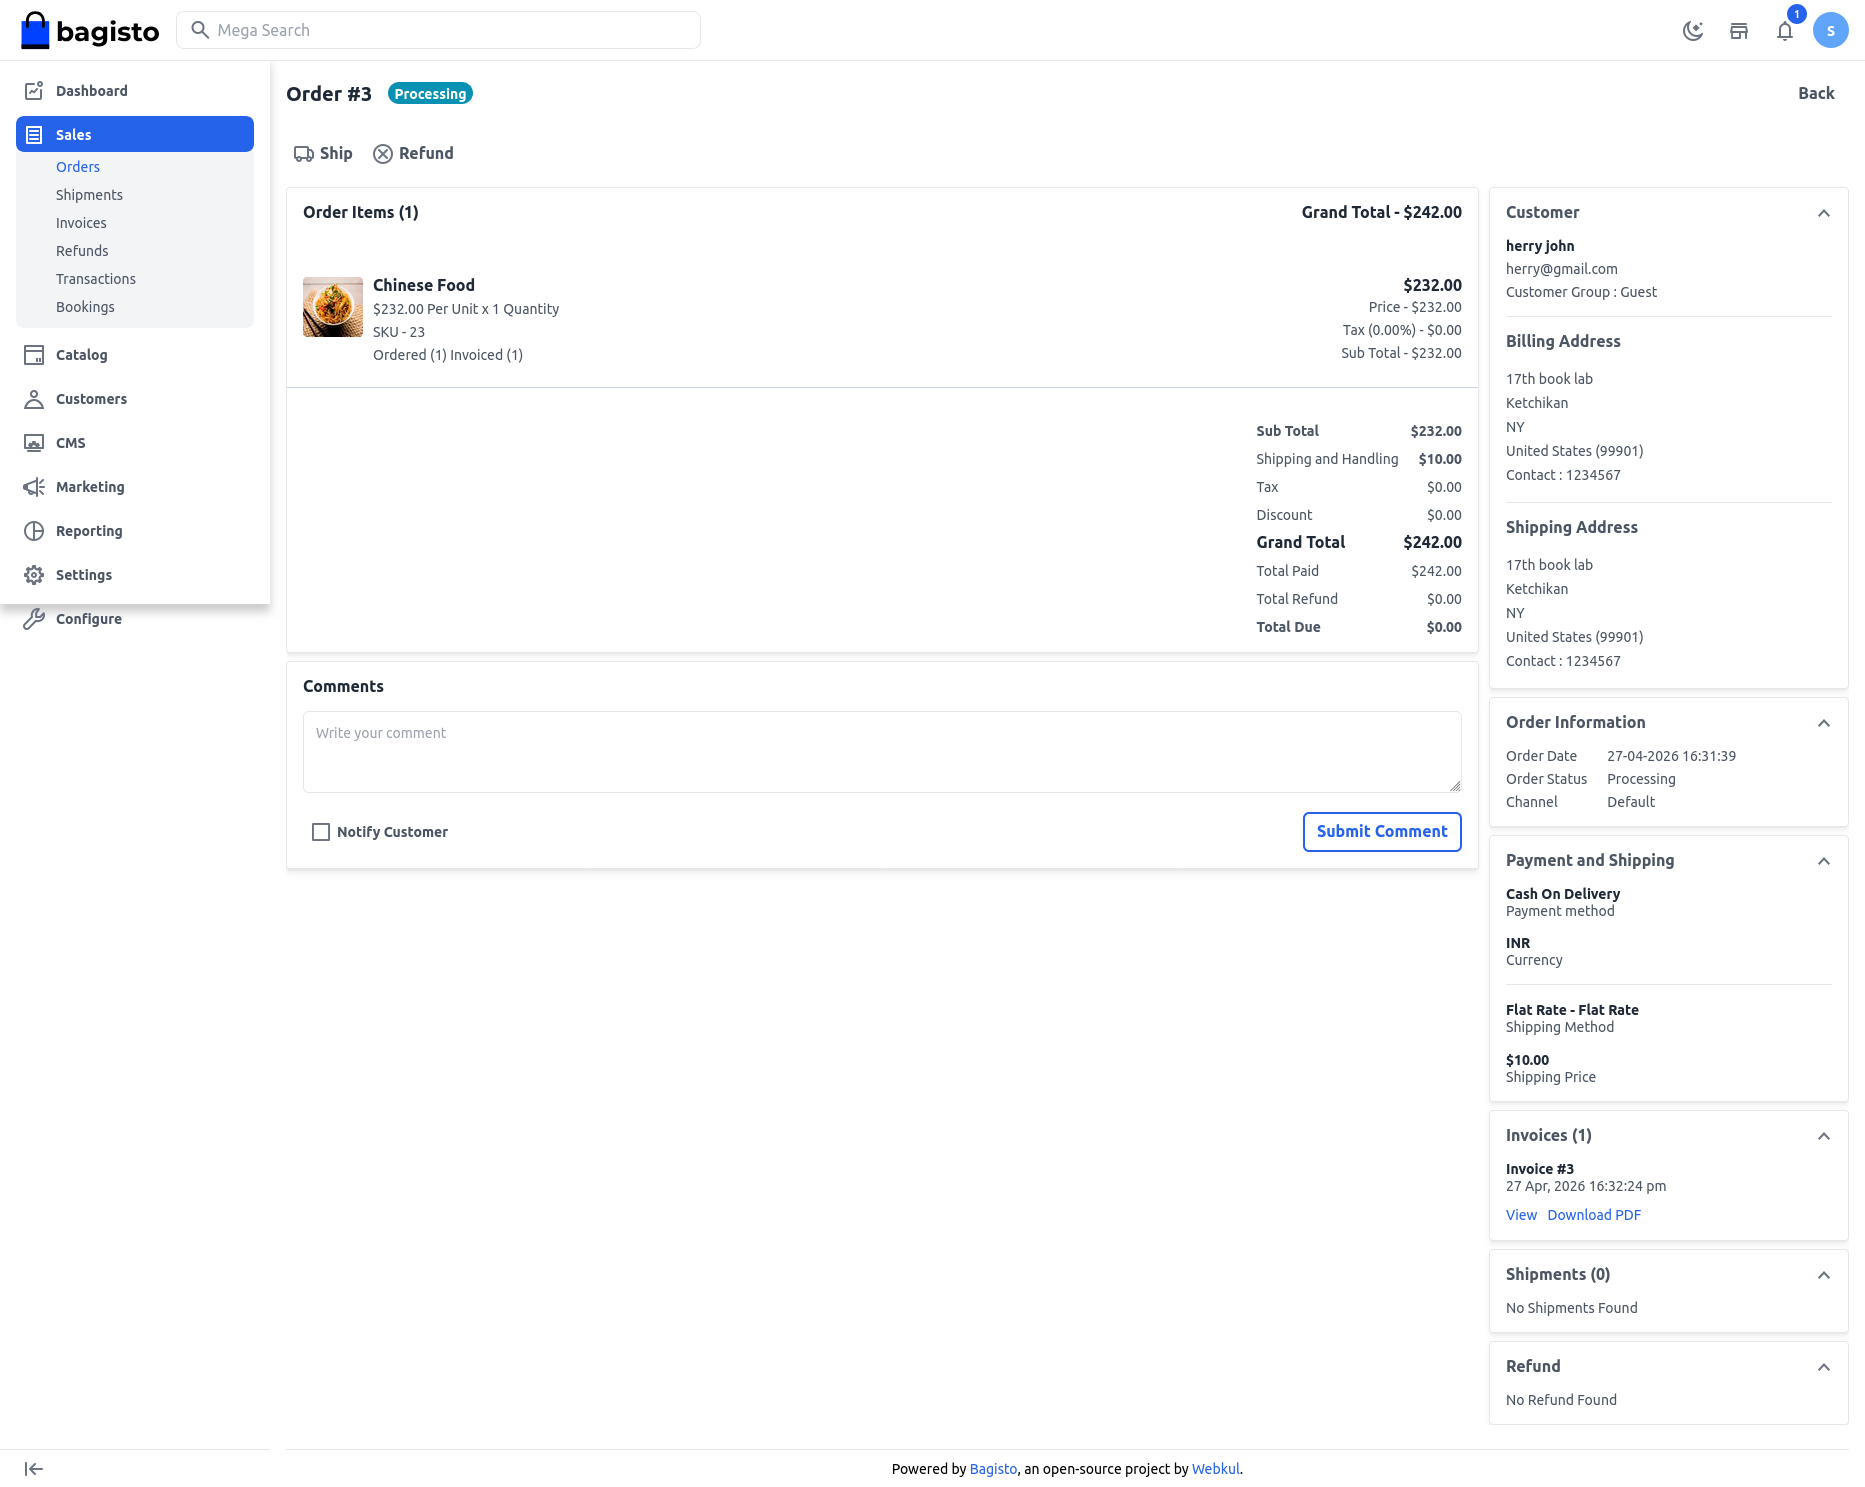Screen dimensions: 1865x1487
Task: Enable the Notify Customer checkbox
Action: 321,832
